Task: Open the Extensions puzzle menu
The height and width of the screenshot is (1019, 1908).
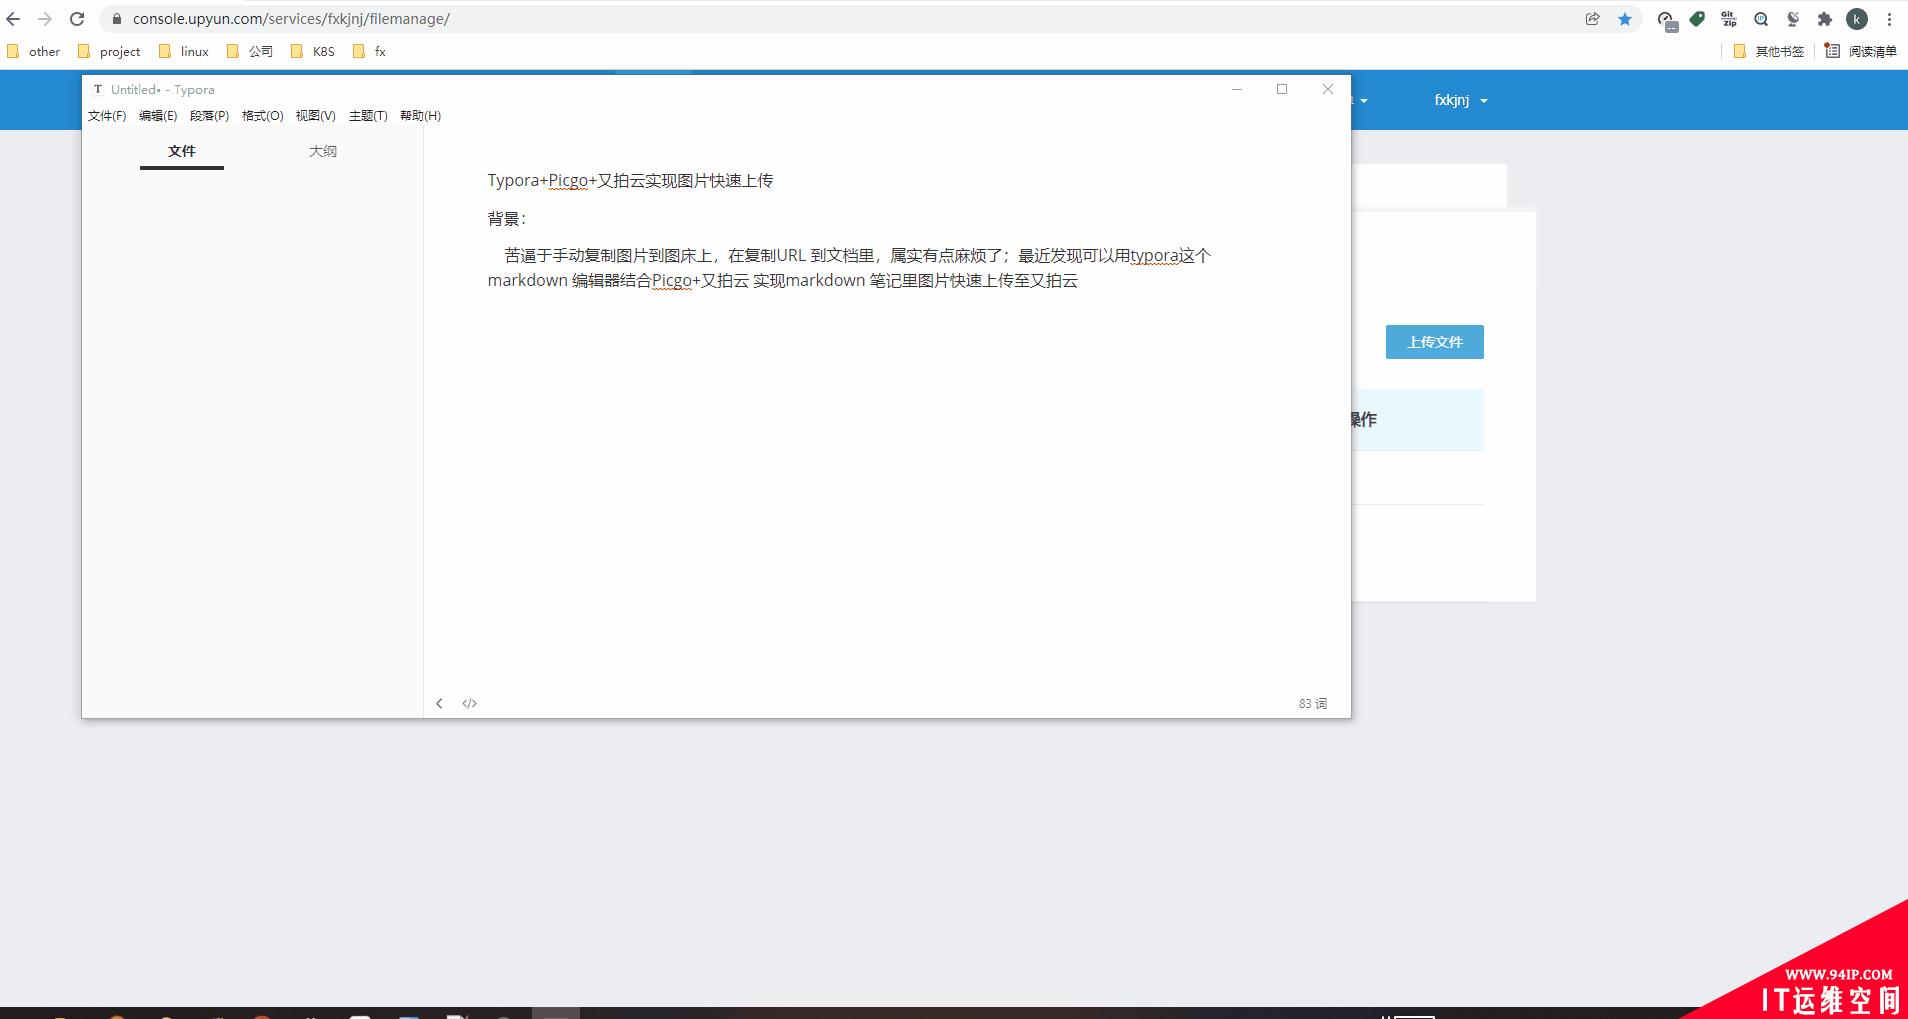Action: (x=1825, y=19)
